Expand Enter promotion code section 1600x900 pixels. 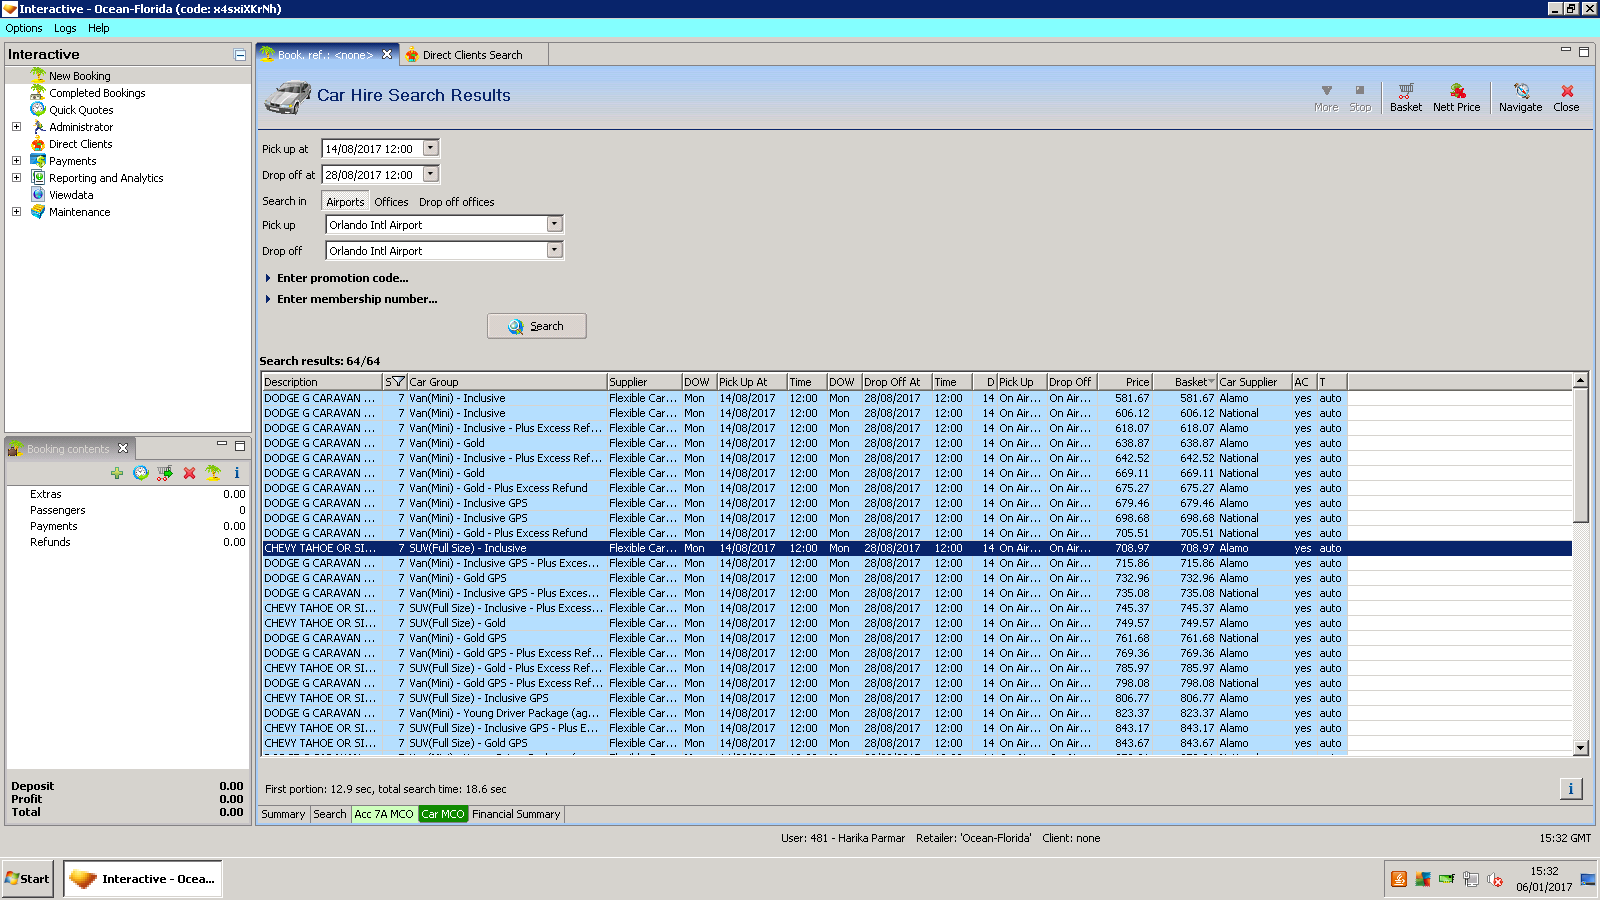[x=342, y=278]
